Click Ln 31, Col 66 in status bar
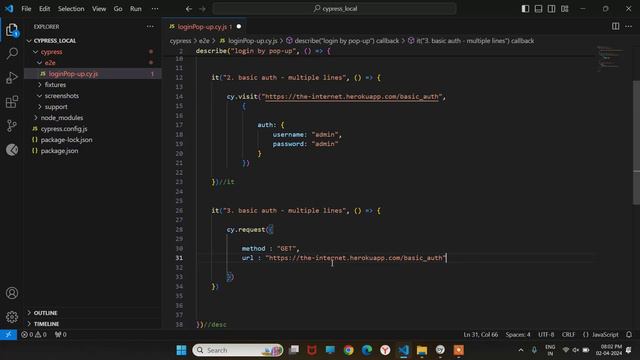 [480, 335]
